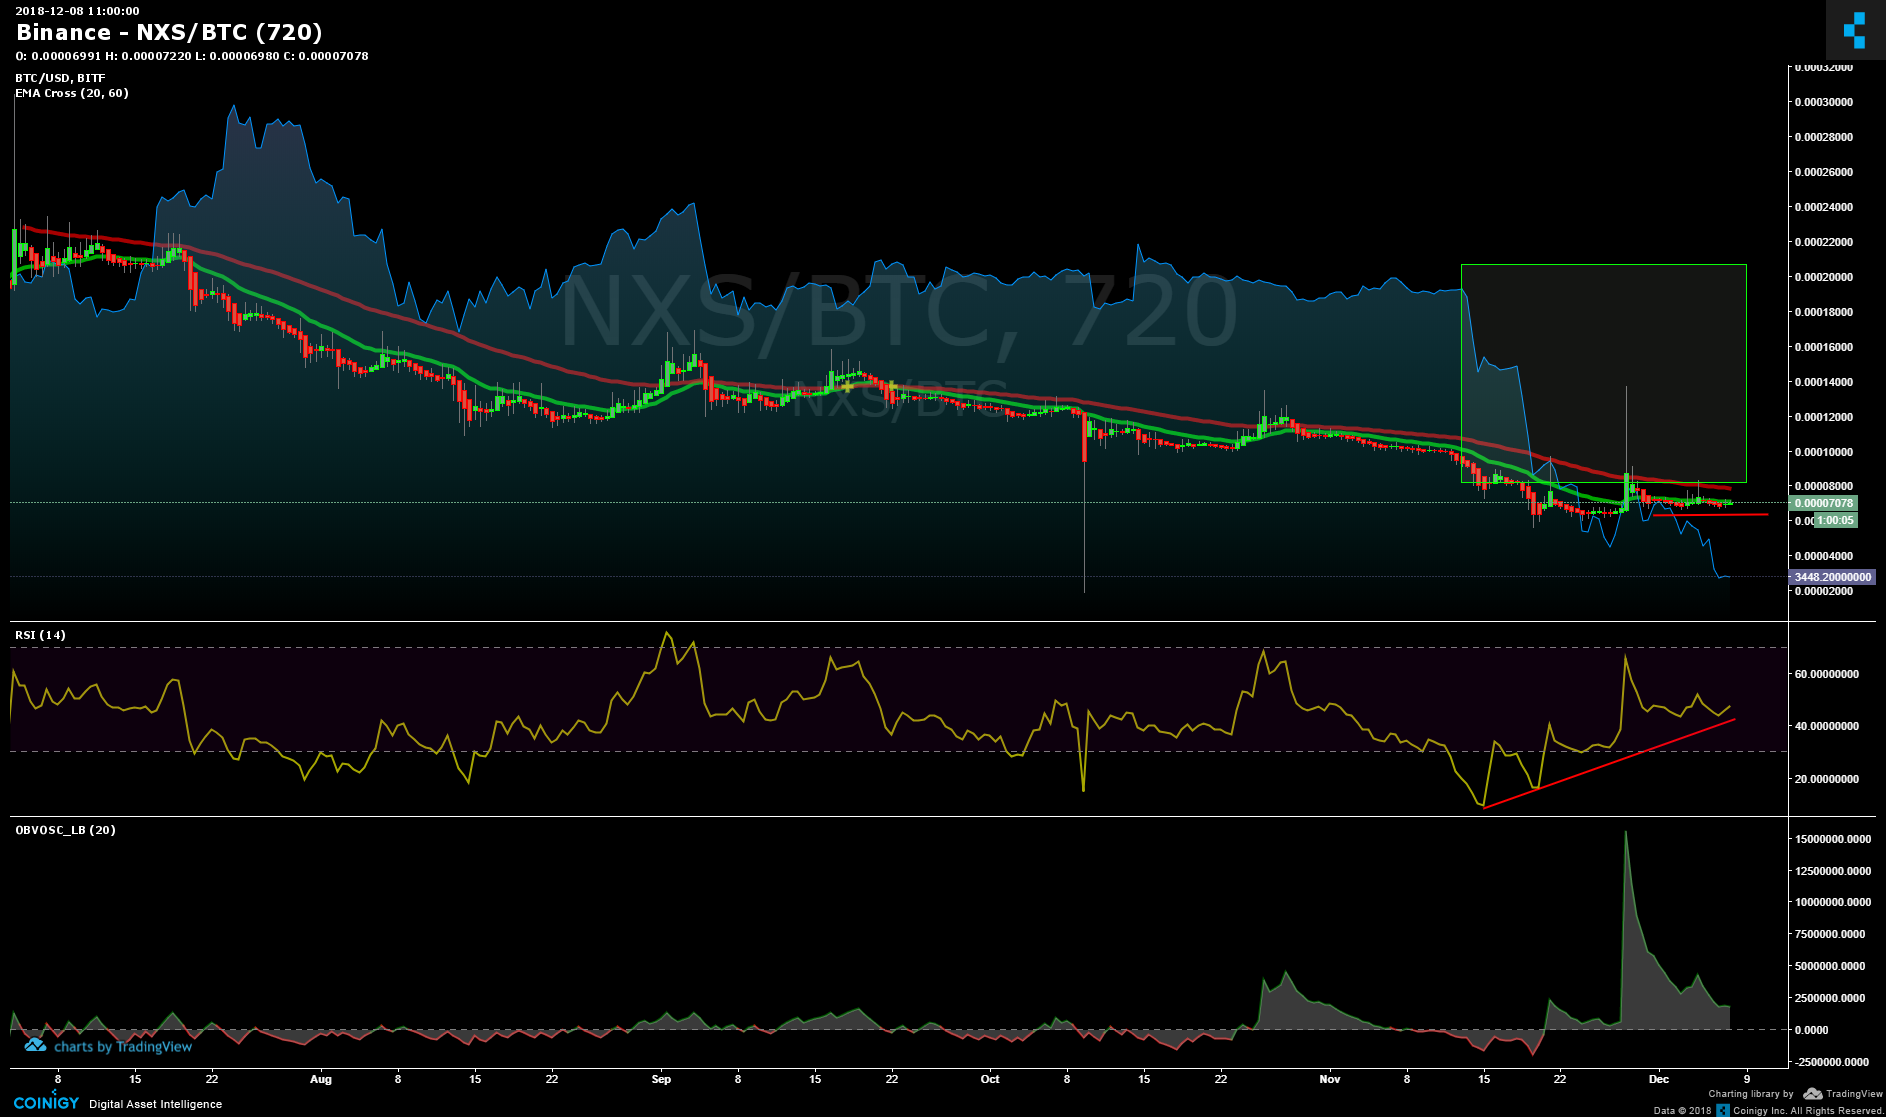
Task: Click the 15000000.0000 OBV axis label
Action: click(1832, 839)
